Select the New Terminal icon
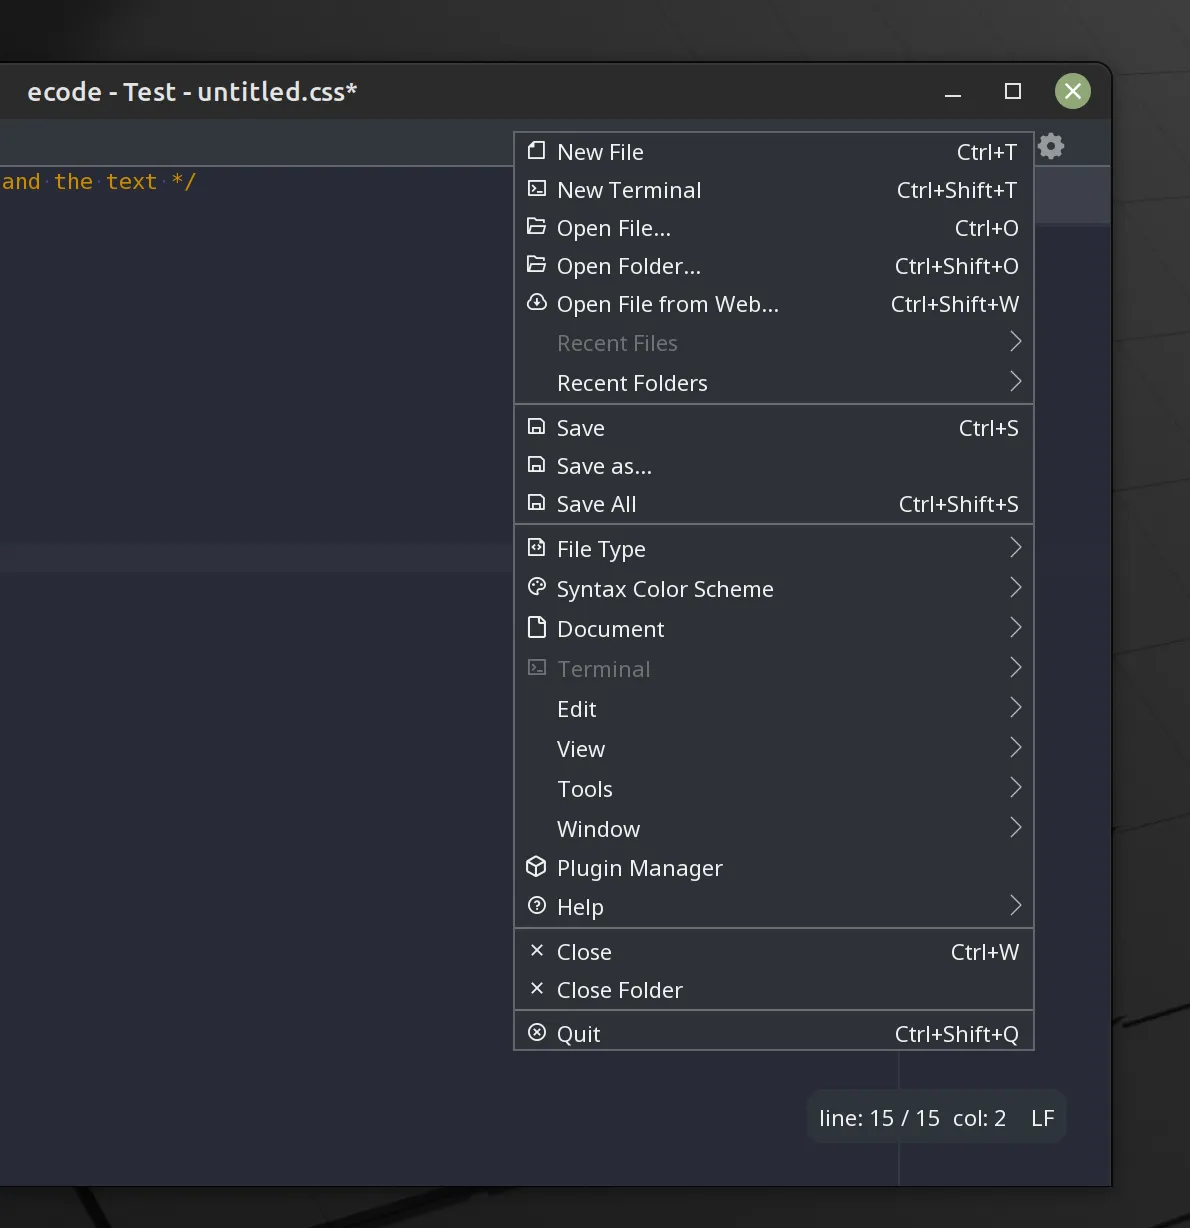 (537, 189)
